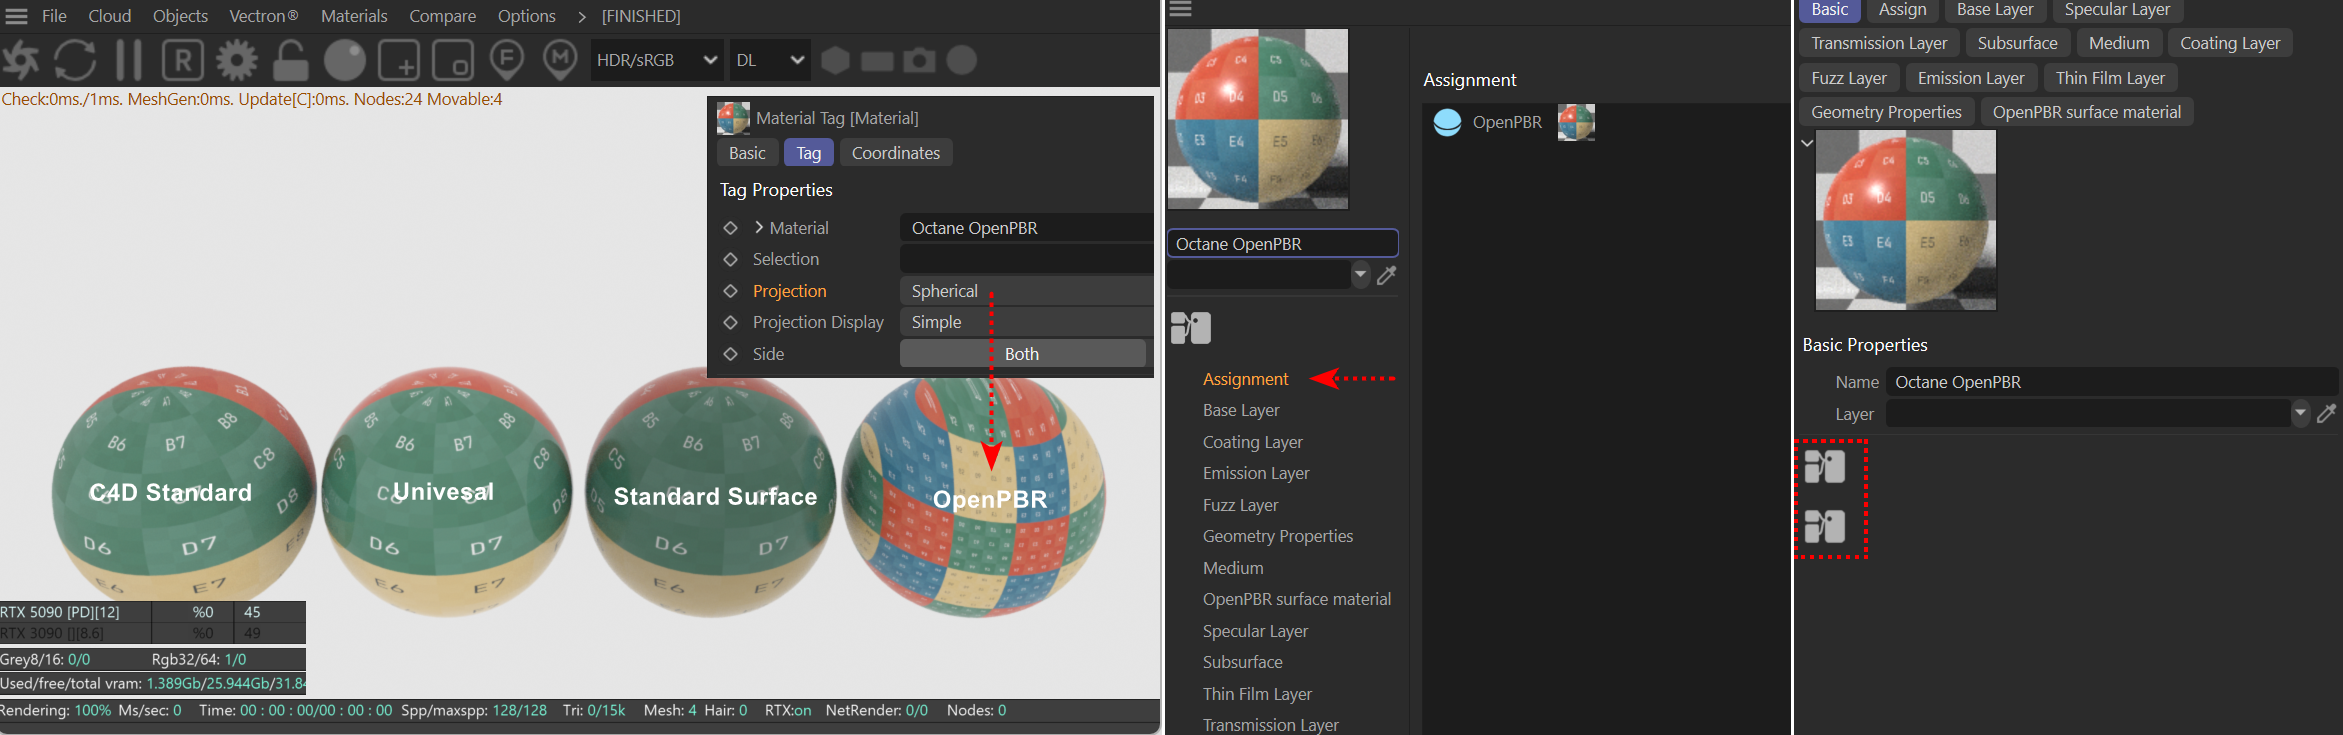The width and height of the screenshot is (2343, 735).
Task: Expand the Material row arrow in Tag Properties
Action: click(760, 227)
